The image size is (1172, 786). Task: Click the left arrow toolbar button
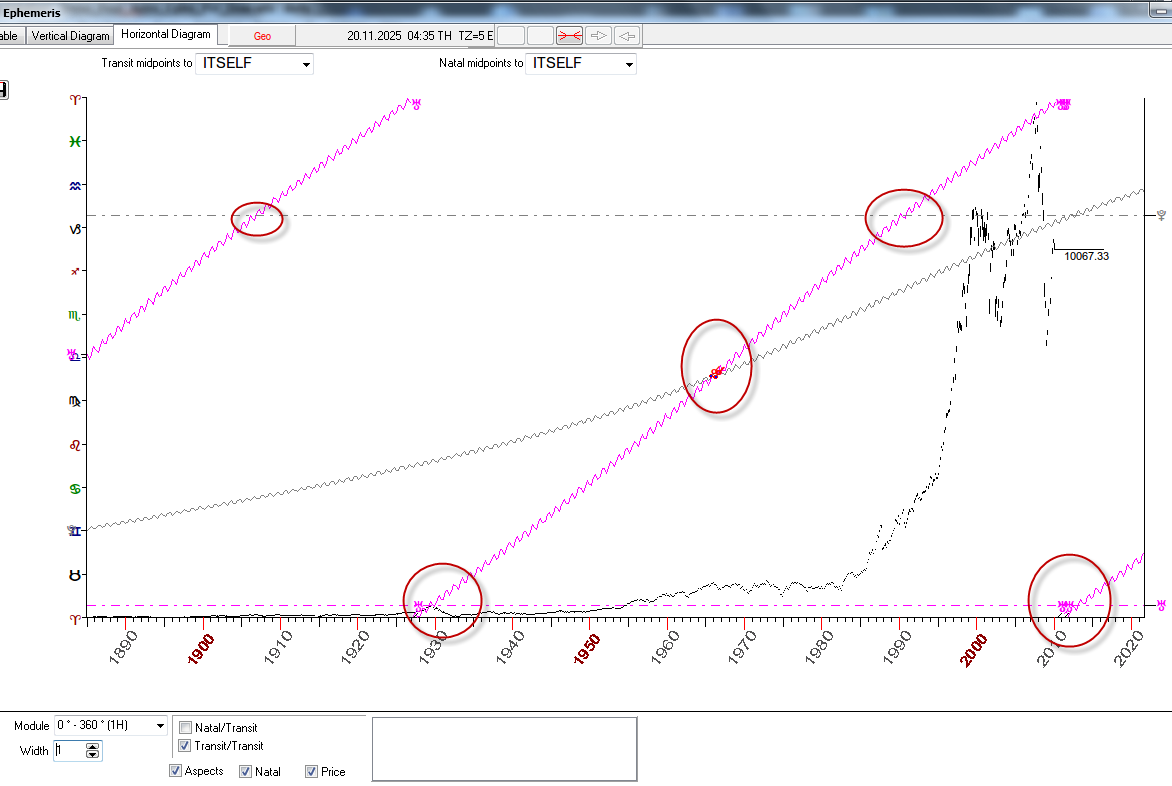point(627,35)
